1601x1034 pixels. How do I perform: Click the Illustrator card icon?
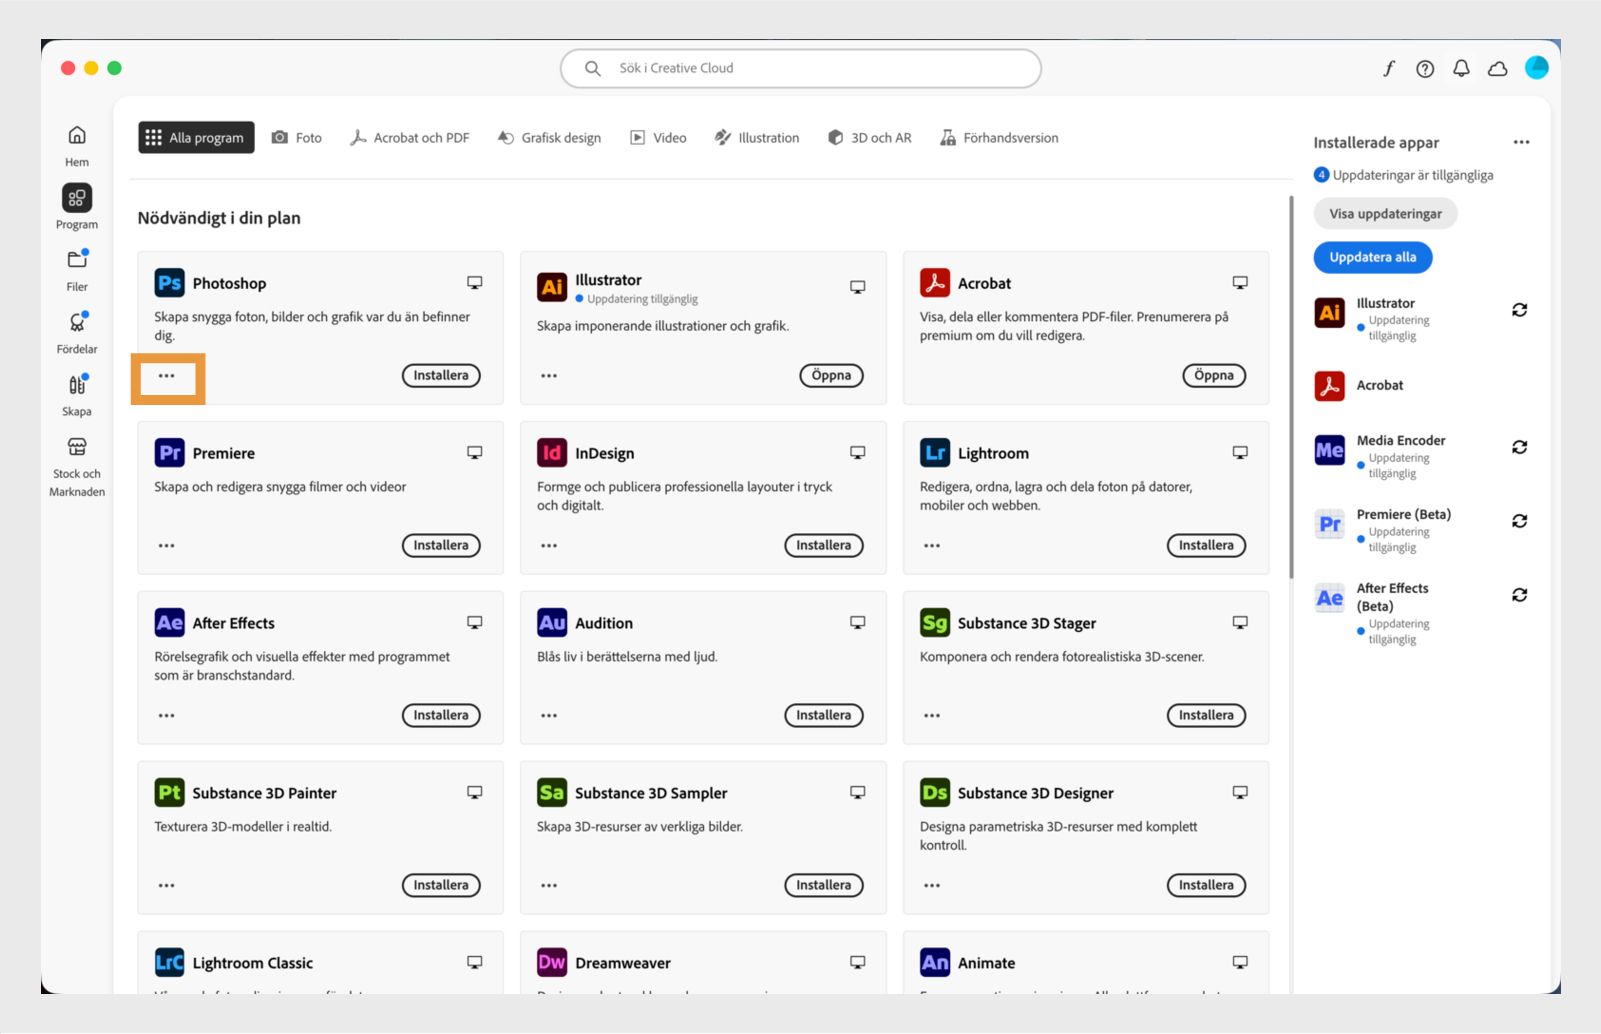tap(552, 287)
